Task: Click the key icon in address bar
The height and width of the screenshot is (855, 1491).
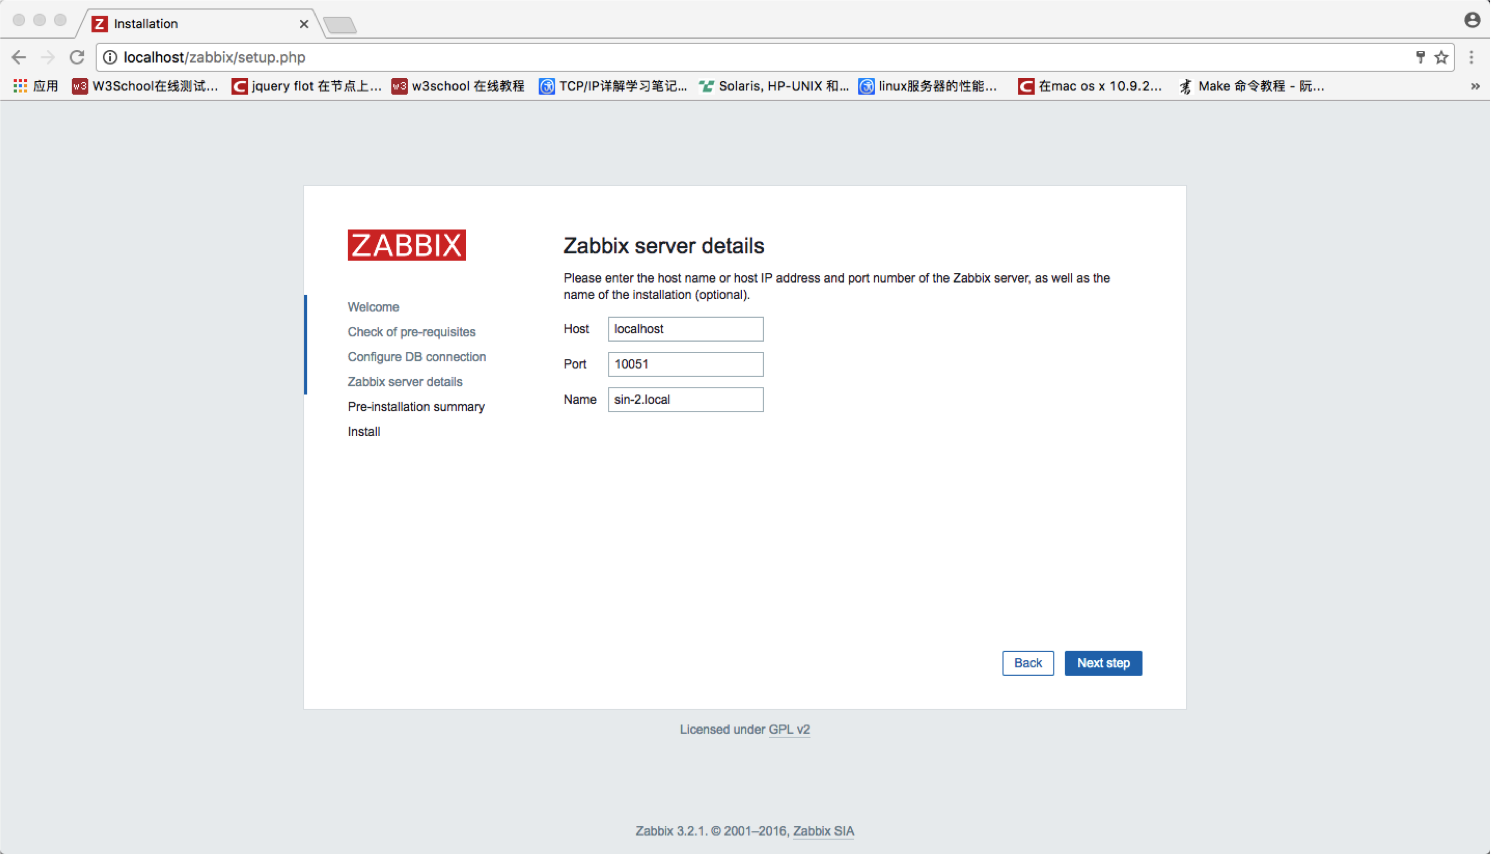Action: click(x=1420, y=57)
